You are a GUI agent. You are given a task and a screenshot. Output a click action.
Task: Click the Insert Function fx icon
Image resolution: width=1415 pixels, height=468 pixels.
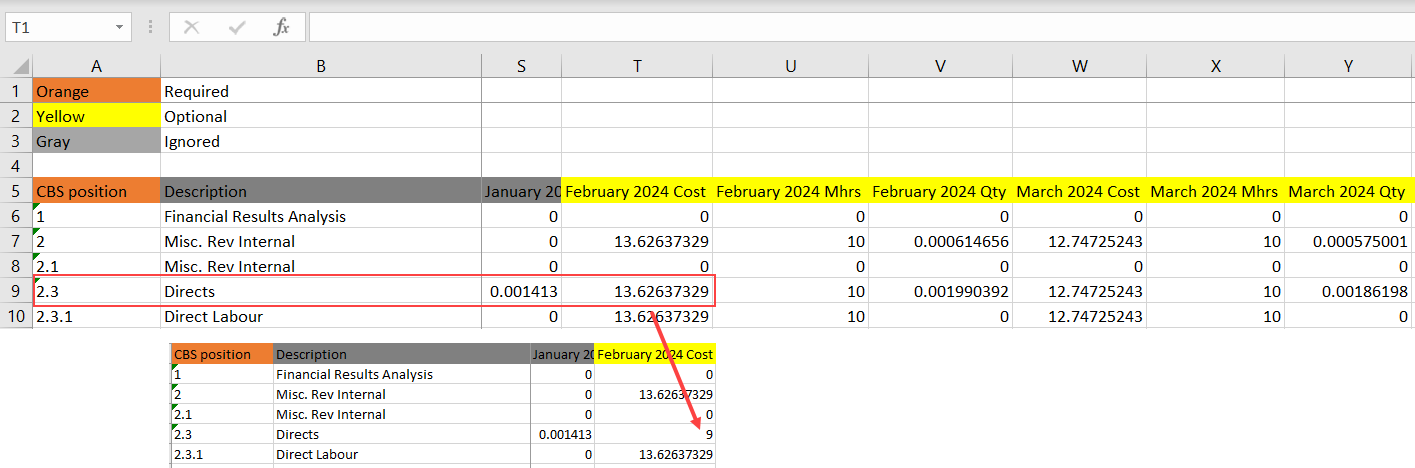click(281, 28)
